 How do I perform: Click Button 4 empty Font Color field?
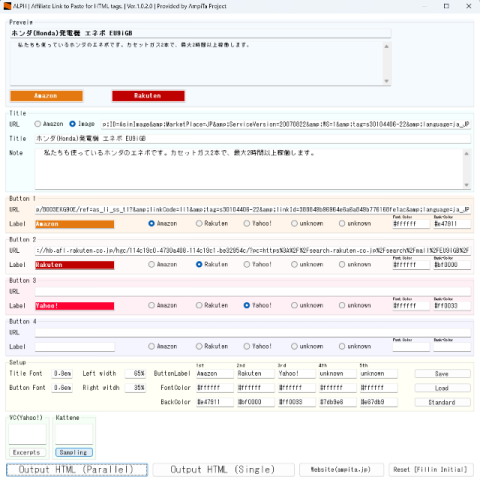411,347
